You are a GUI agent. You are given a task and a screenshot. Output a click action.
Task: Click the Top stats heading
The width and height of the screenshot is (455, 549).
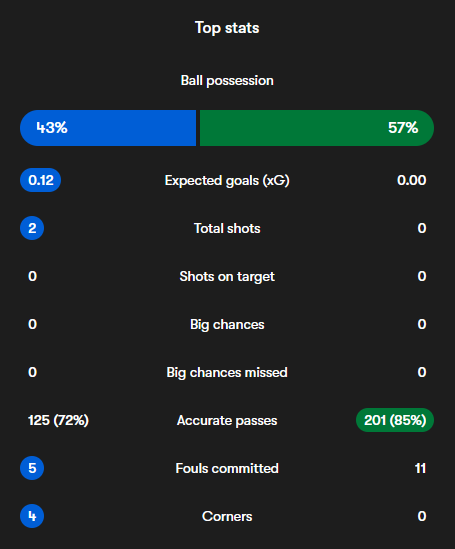227,28
